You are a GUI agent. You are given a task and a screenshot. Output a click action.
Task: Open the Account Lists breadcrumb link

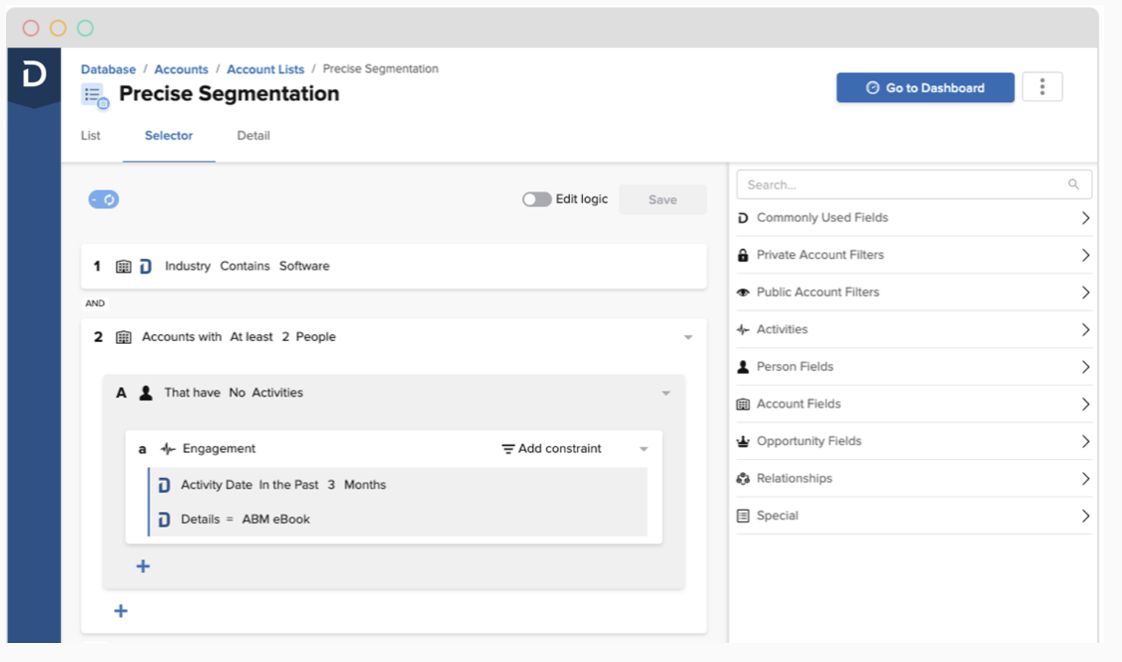[x=265, y=70]
